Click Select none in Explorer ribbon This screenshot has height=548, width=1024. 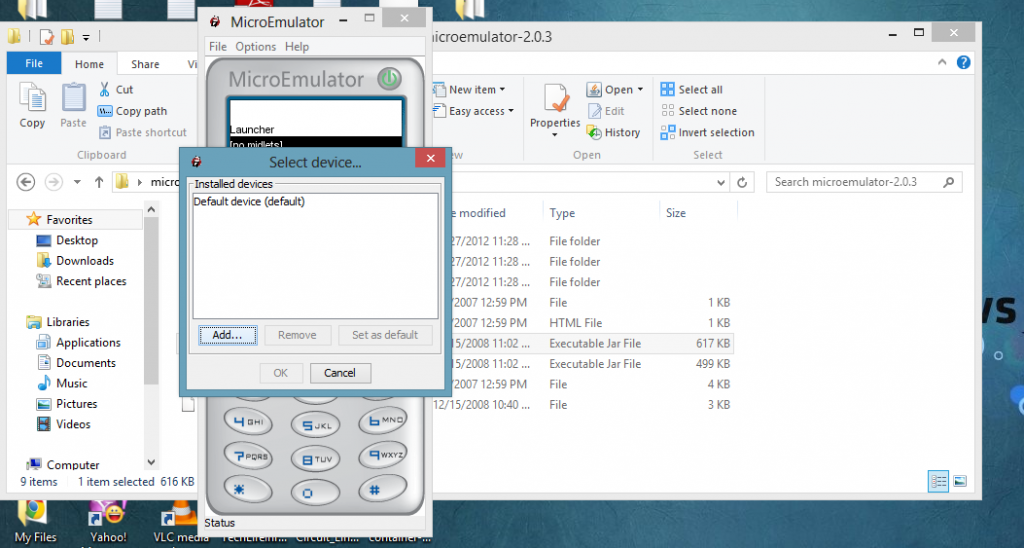click(699, 111)
